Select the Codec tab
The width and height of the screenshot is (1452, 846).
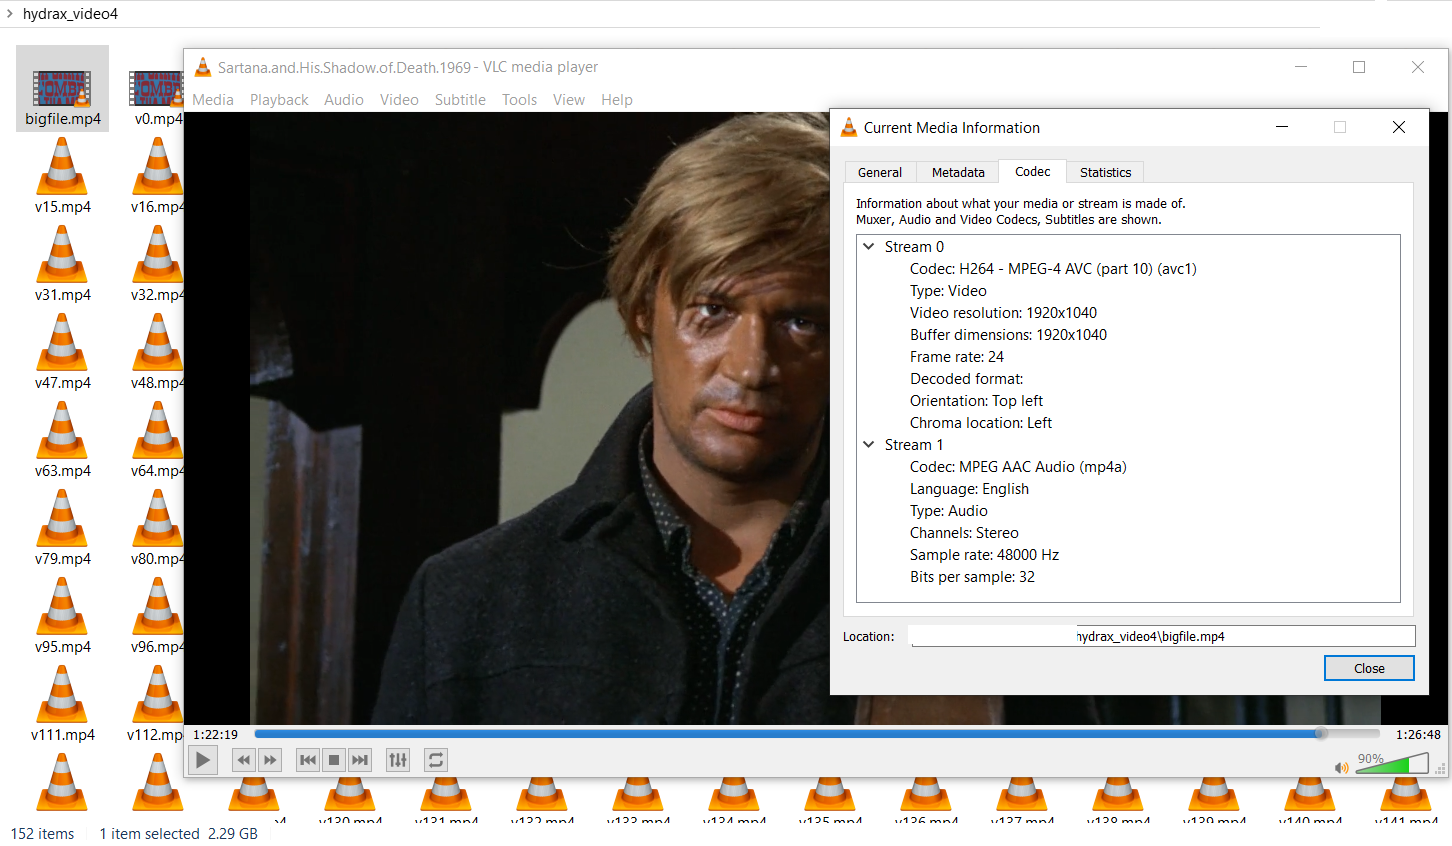(x=1033, y=171)
